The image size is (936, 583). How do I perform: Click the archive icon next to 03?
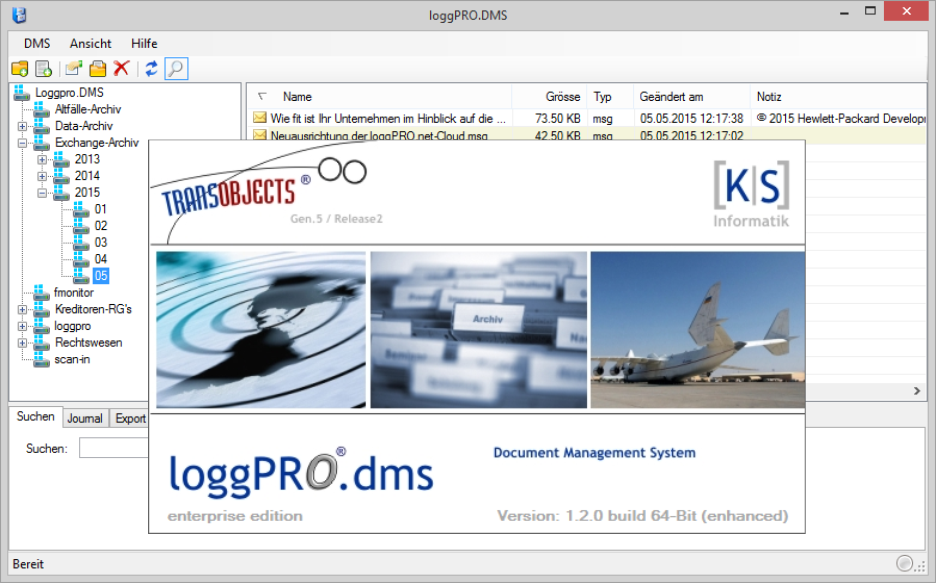point(81,243)
